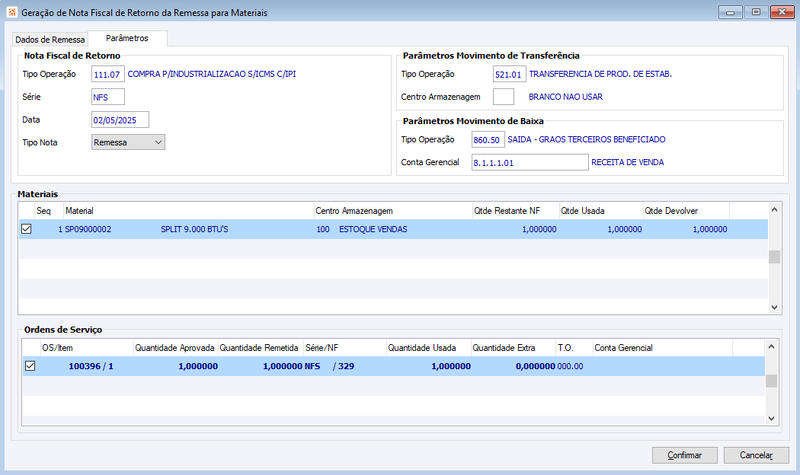Click Qtde Devolver column header
Image resolution: width=800 pixels, height=475 pixels.
click(686, 211)
